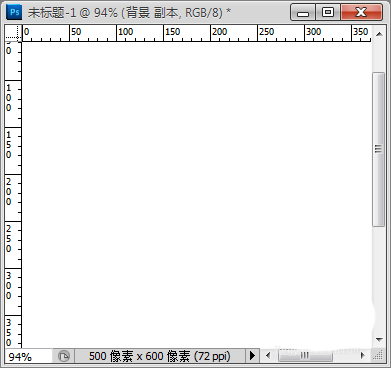Viewport: 391px width, 368px height.
Task: Click the 500 像素 x 600 像素 document info
Action: (x=160, y=356)
